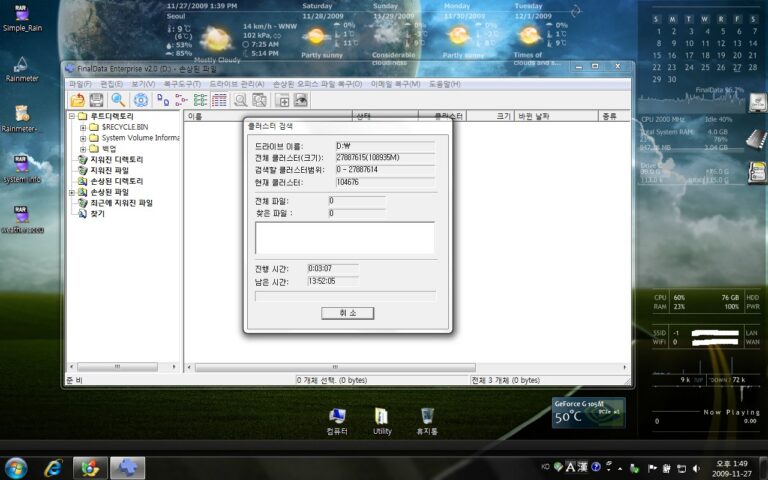The width and height of the screenshot is (768, 480).
Task: Select 손상된 파일 in the tree
Action: [109, 192]
